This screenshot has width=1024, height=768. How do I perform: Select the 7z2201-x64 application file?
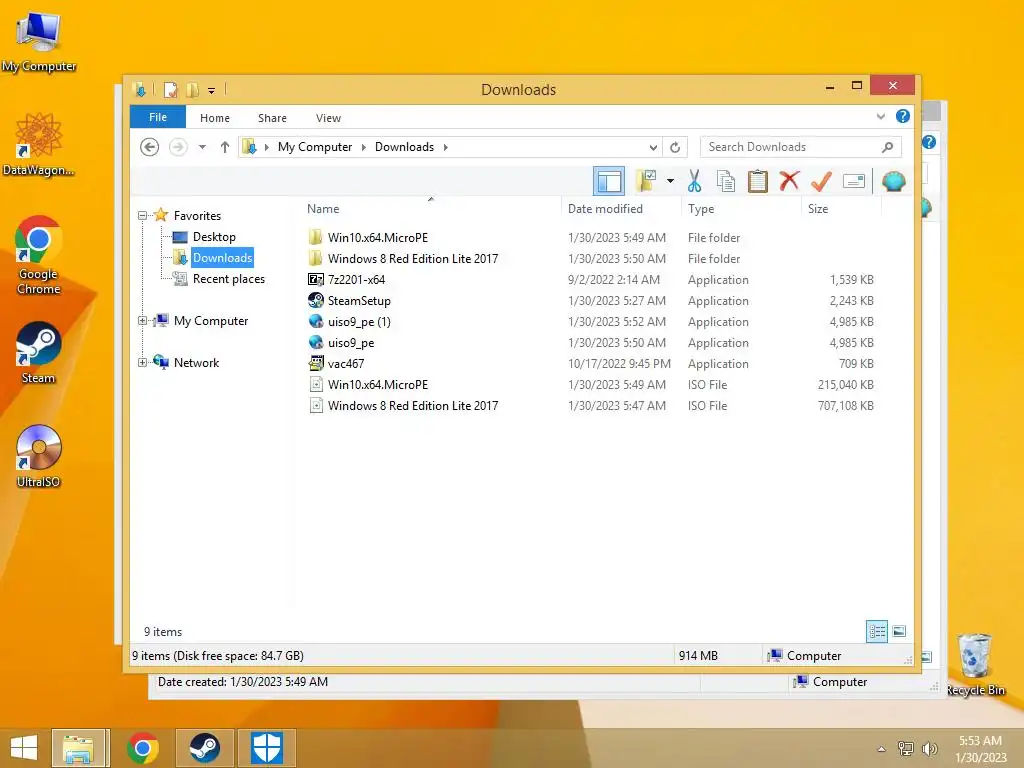(x=357, y=280)
